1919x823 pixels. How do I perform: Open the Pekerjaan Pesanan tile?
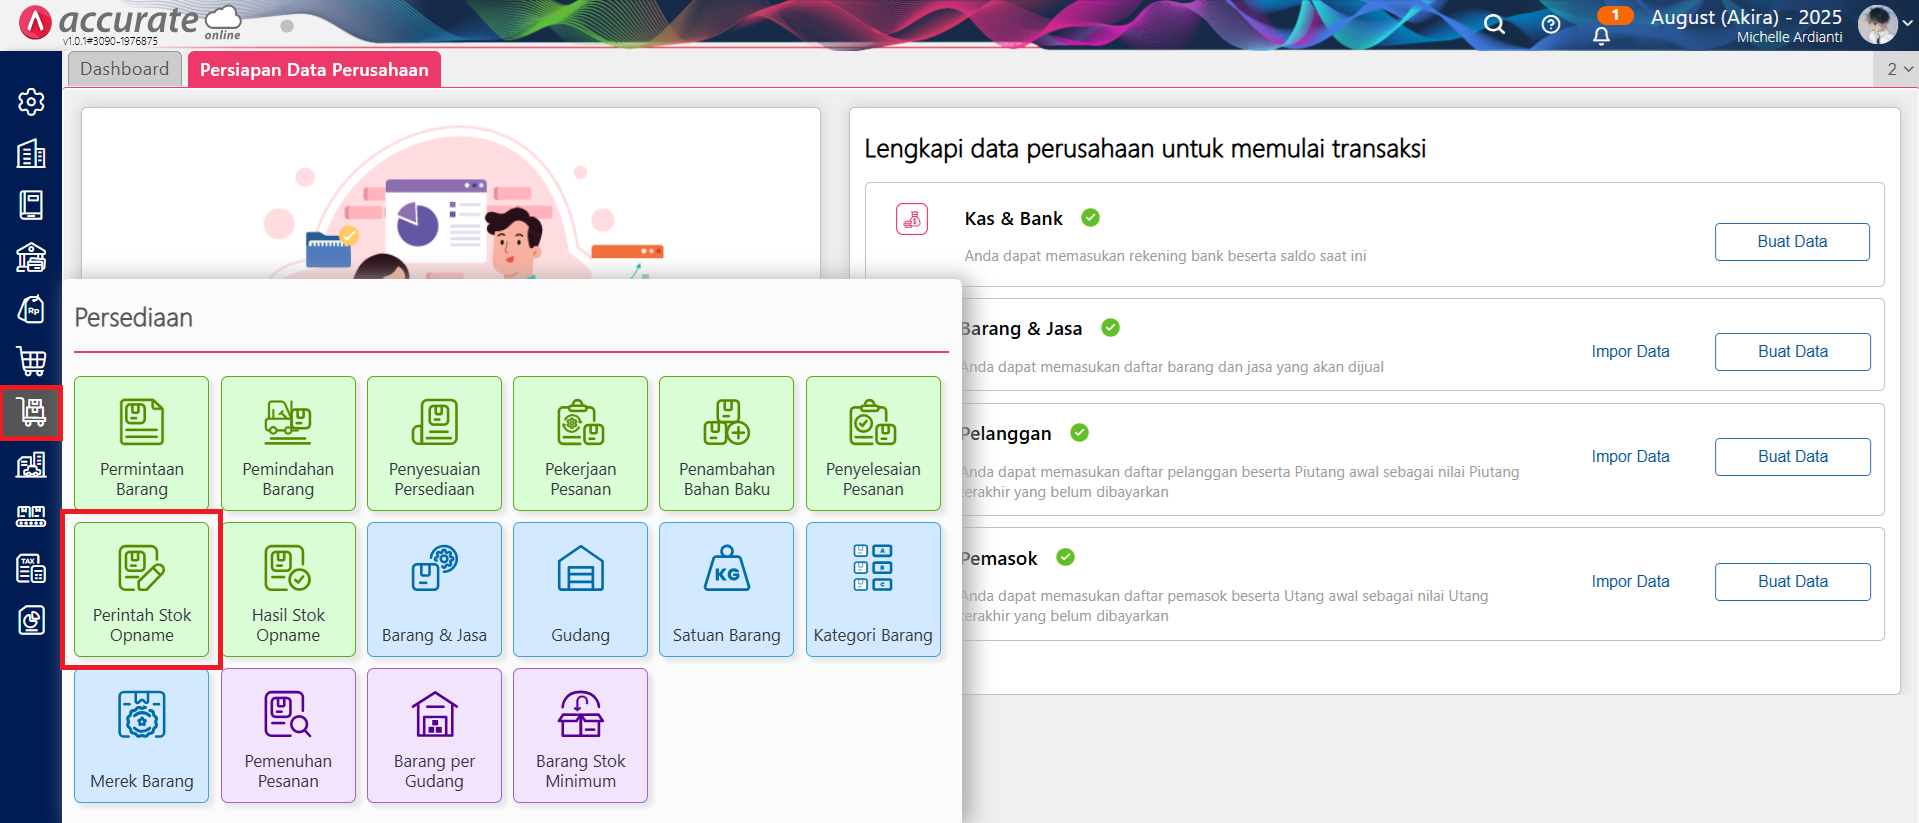(580, 443)
